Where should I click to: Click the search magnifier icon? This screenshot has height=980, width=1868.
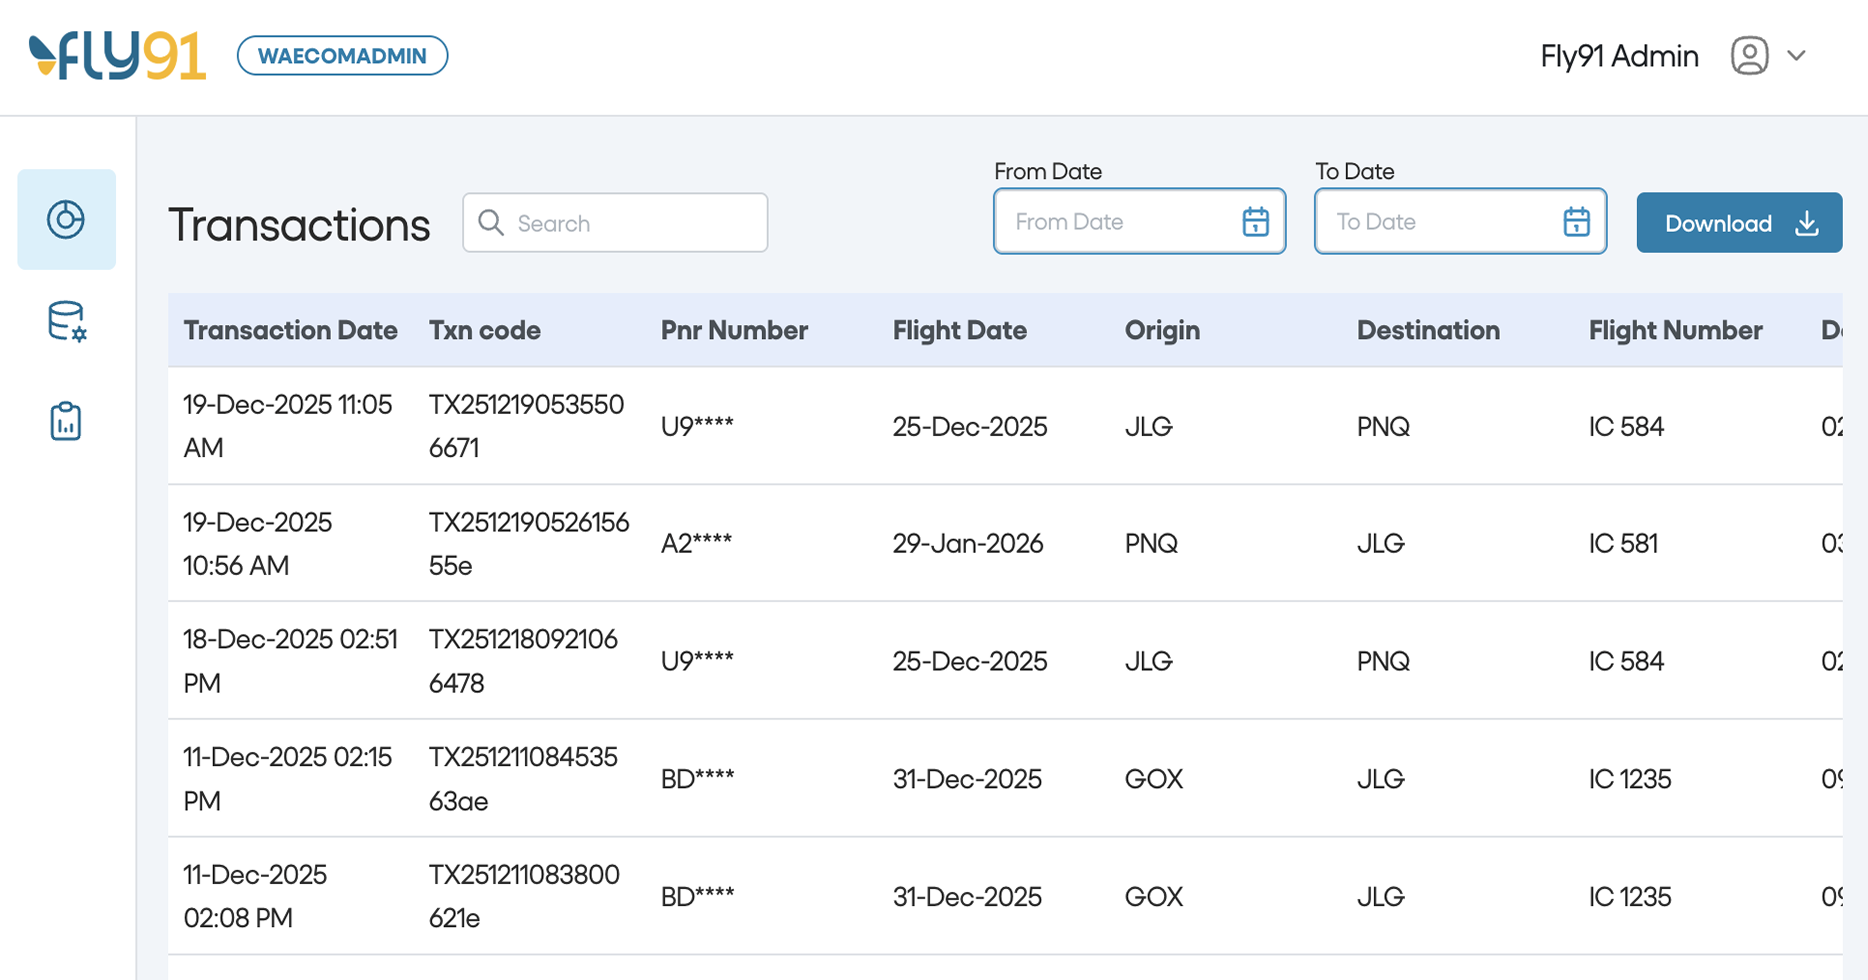492,222
